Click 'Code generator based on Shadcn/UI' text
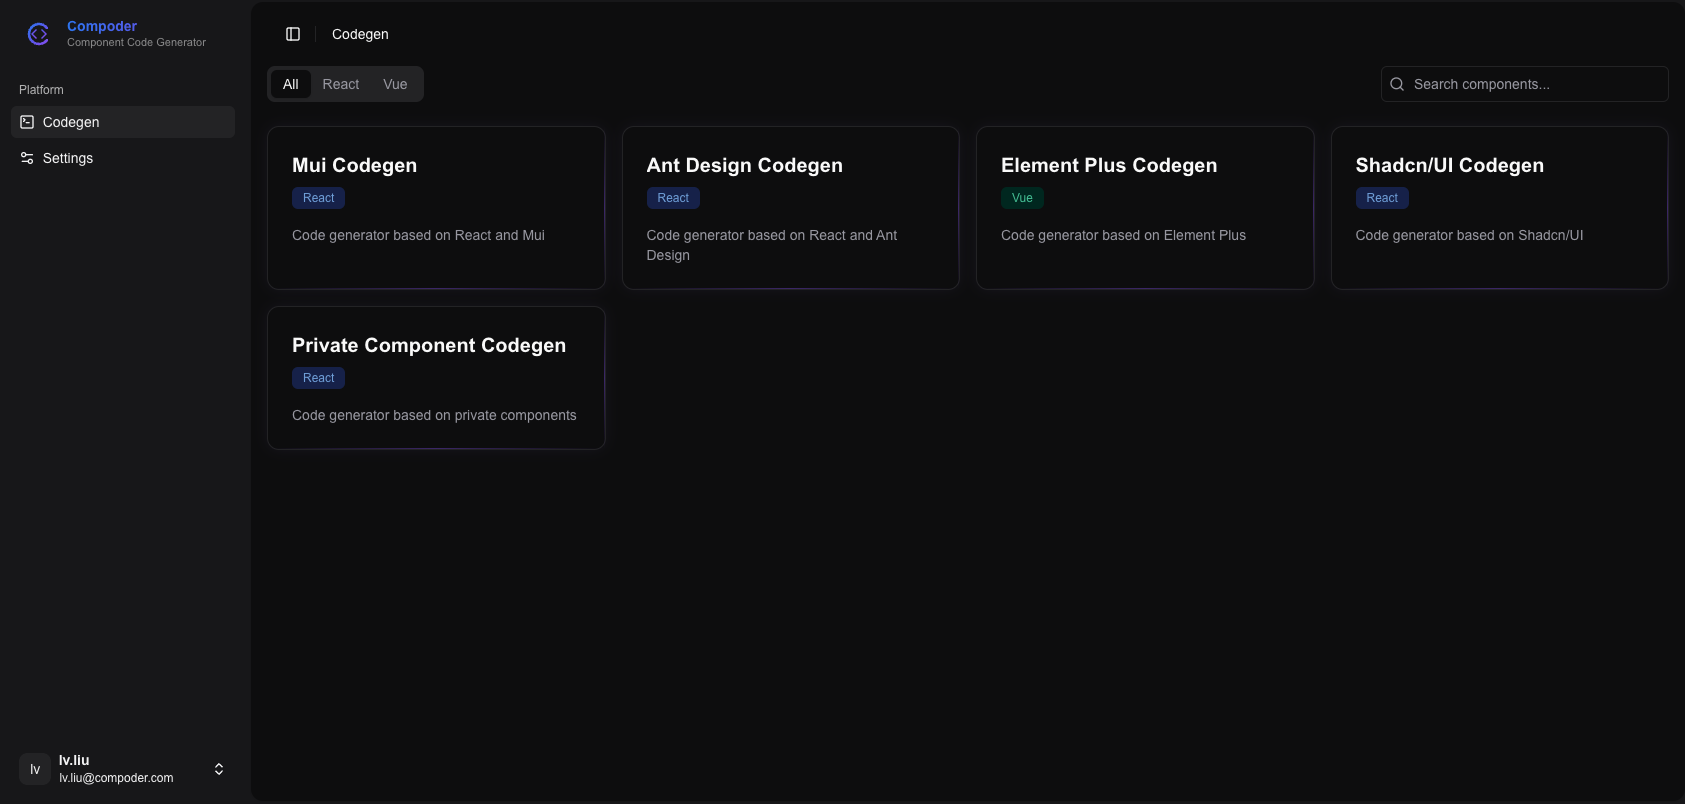 point(1469,235)
